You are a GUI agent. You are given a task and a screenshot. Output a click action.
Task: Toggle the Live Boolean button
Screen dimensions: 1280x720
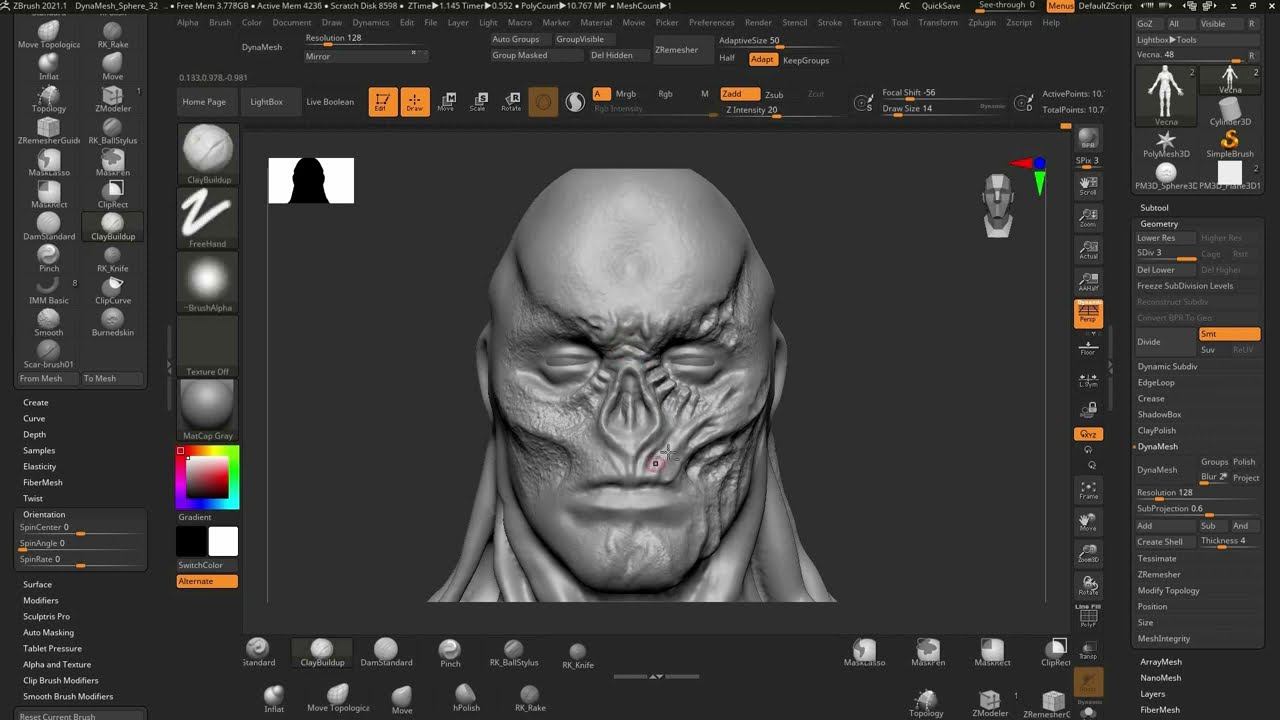coord(330,102)
